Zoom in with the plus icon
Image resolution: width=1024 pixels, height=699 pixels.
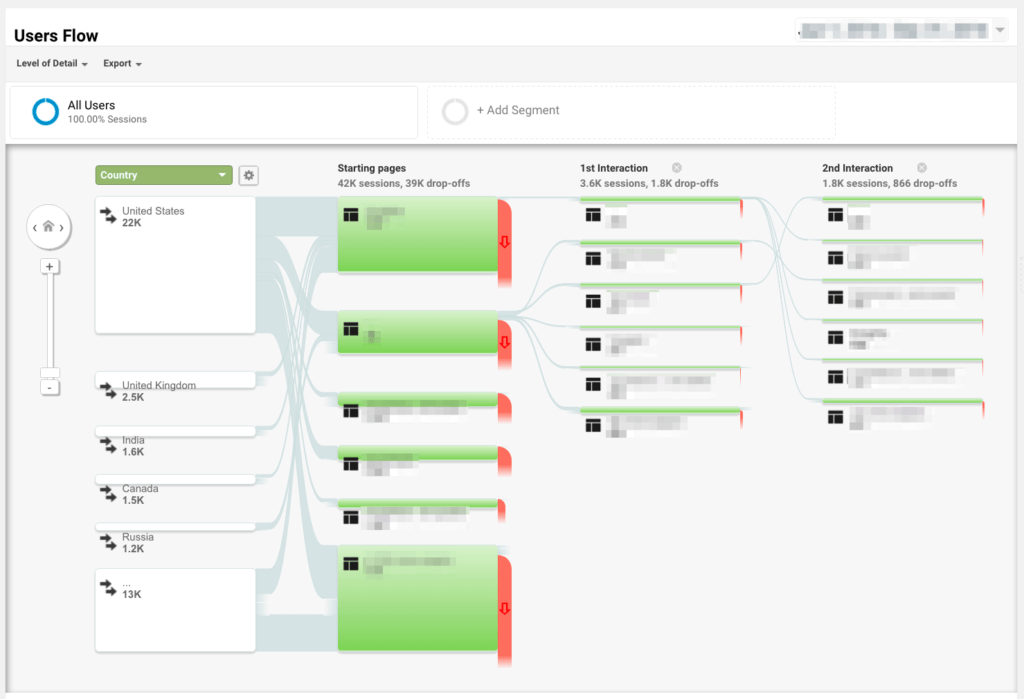pos(49,266)
